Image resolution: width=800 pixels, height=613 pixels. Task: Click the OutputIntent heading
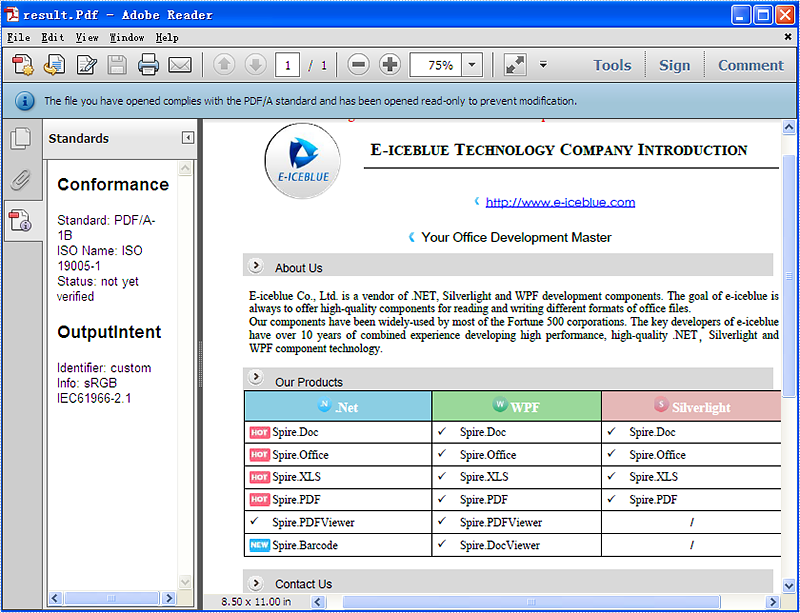109,332
